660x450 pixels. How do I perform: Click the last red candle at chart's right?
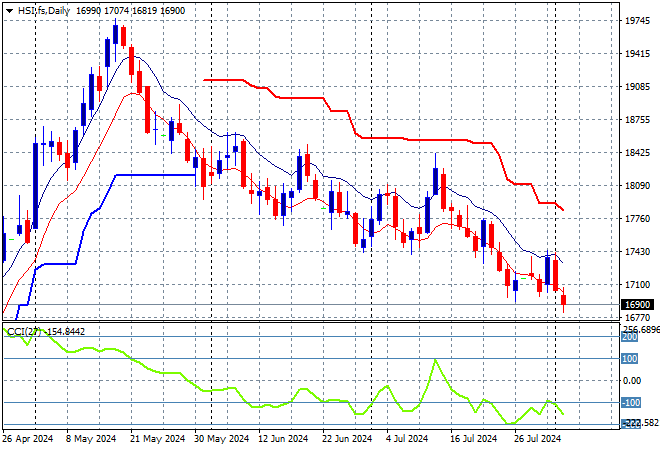point(564,300)
